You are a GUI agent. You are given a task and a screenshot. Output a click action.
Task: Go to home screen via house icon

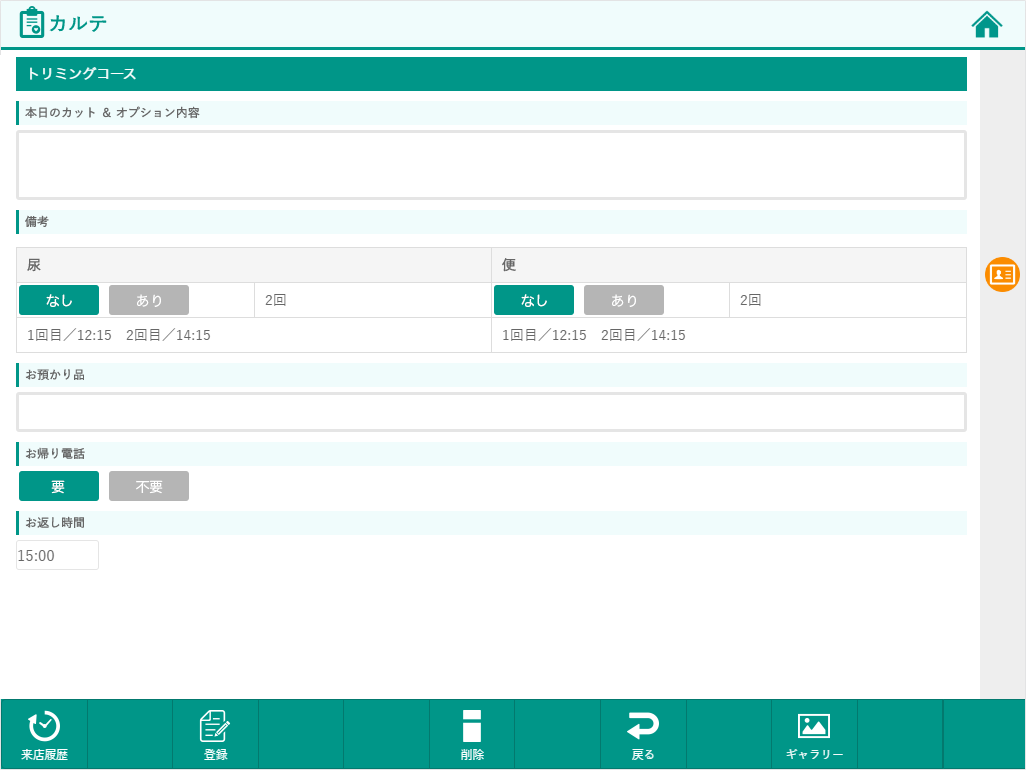point(986,25)
